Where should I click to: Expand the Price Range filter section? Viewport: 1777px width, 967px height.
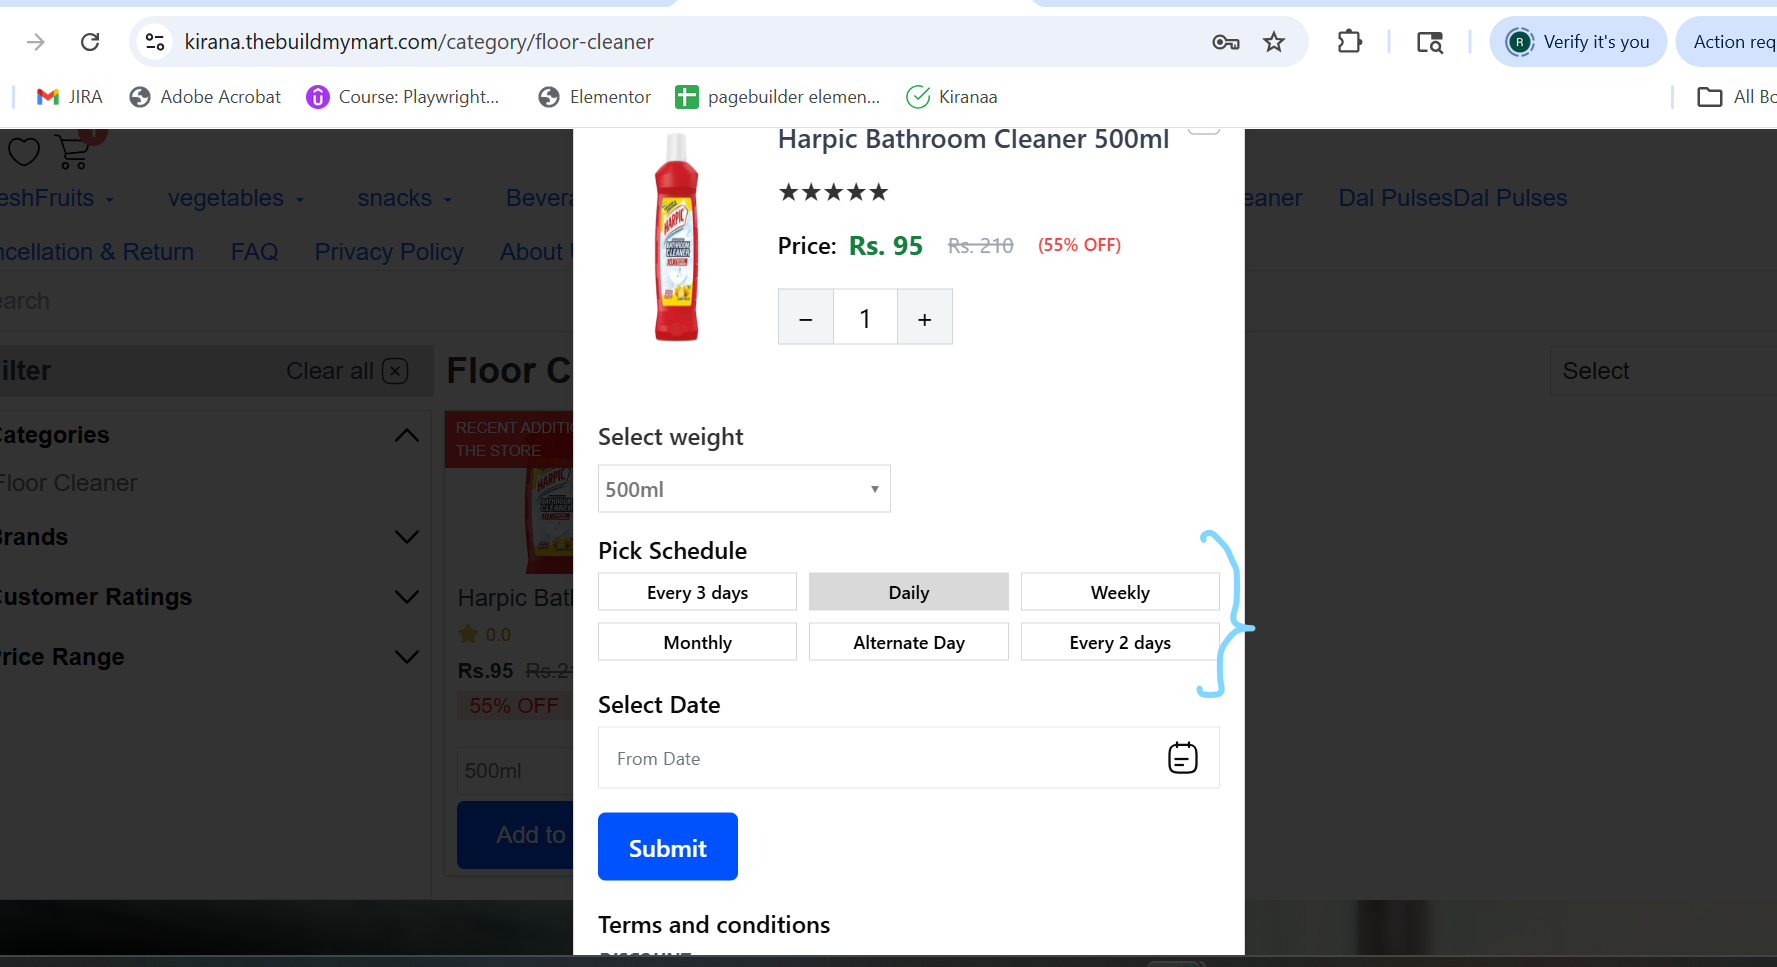pyautogui.click(x=407, y=657)
